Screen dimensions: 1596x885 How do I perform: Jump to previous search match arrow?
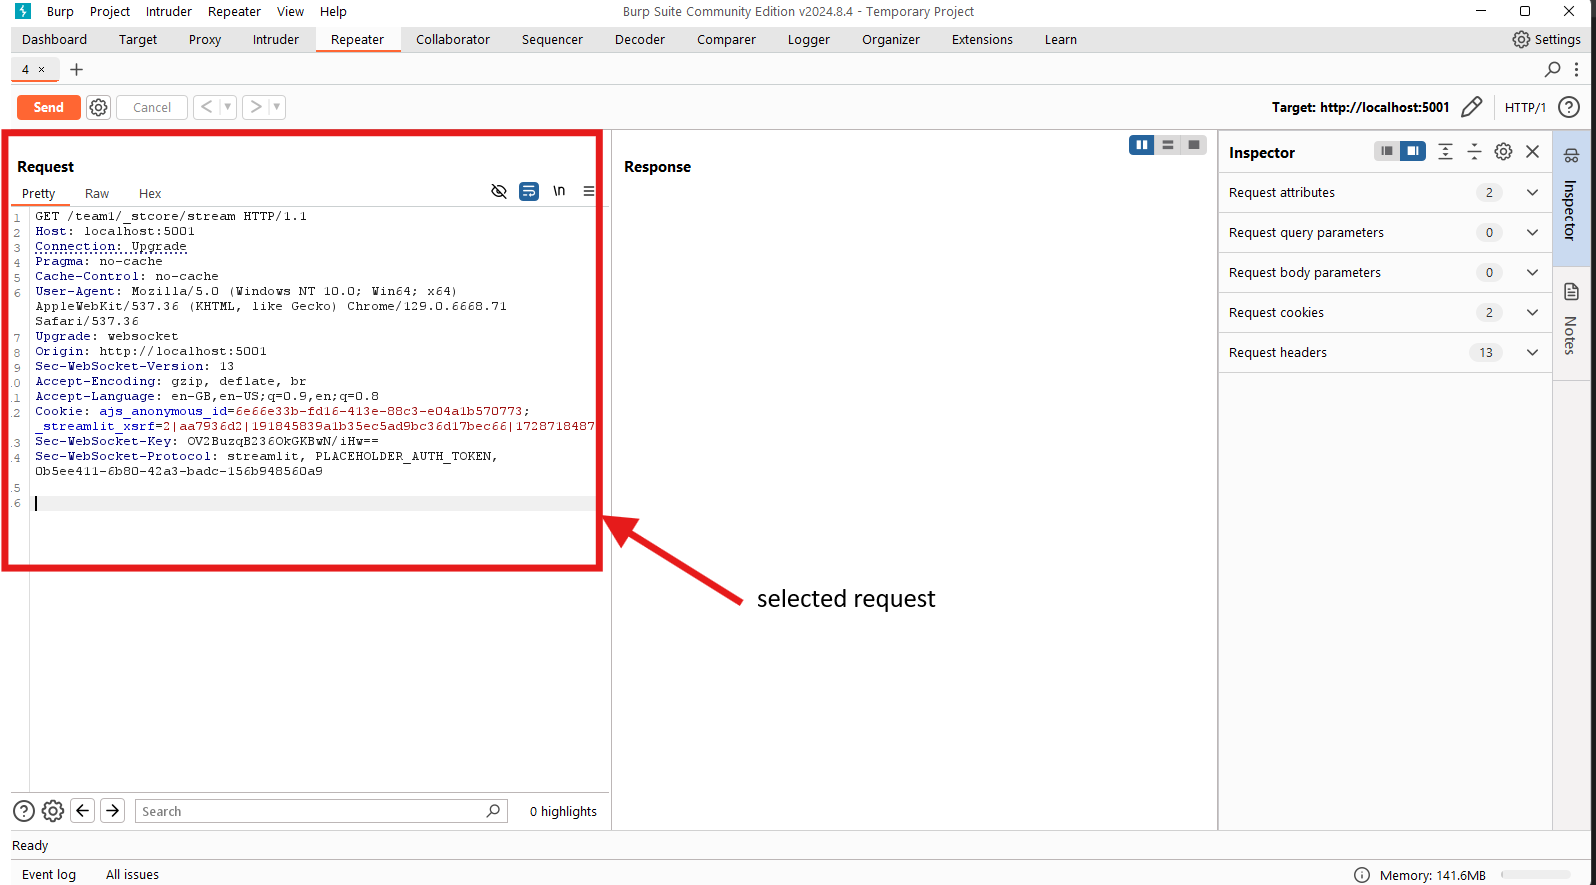pyautogui.click(x=83, y=811)
